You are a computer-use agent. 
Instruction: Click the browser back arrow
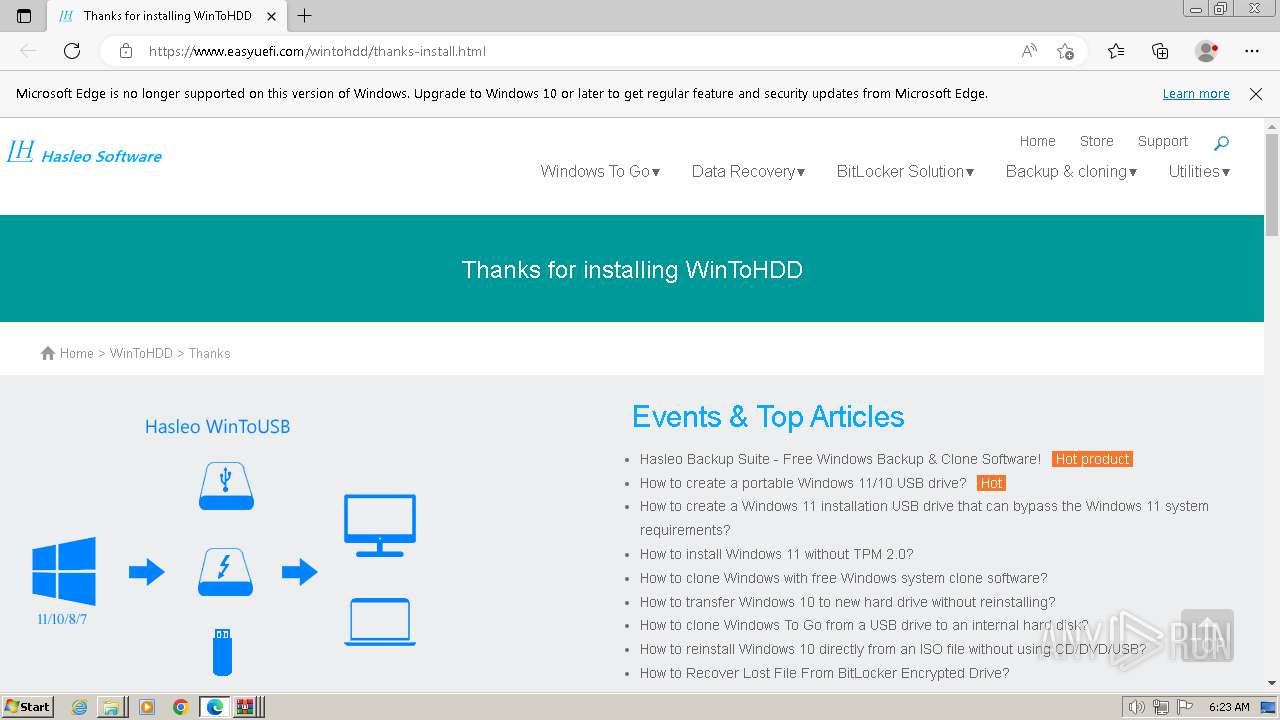[28, 51]
